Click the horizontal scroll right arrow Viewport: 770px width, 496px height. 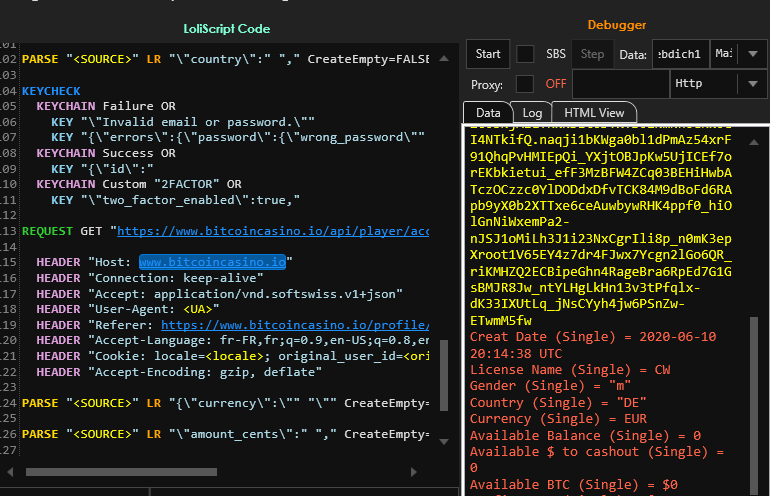(x=413, y=472)
